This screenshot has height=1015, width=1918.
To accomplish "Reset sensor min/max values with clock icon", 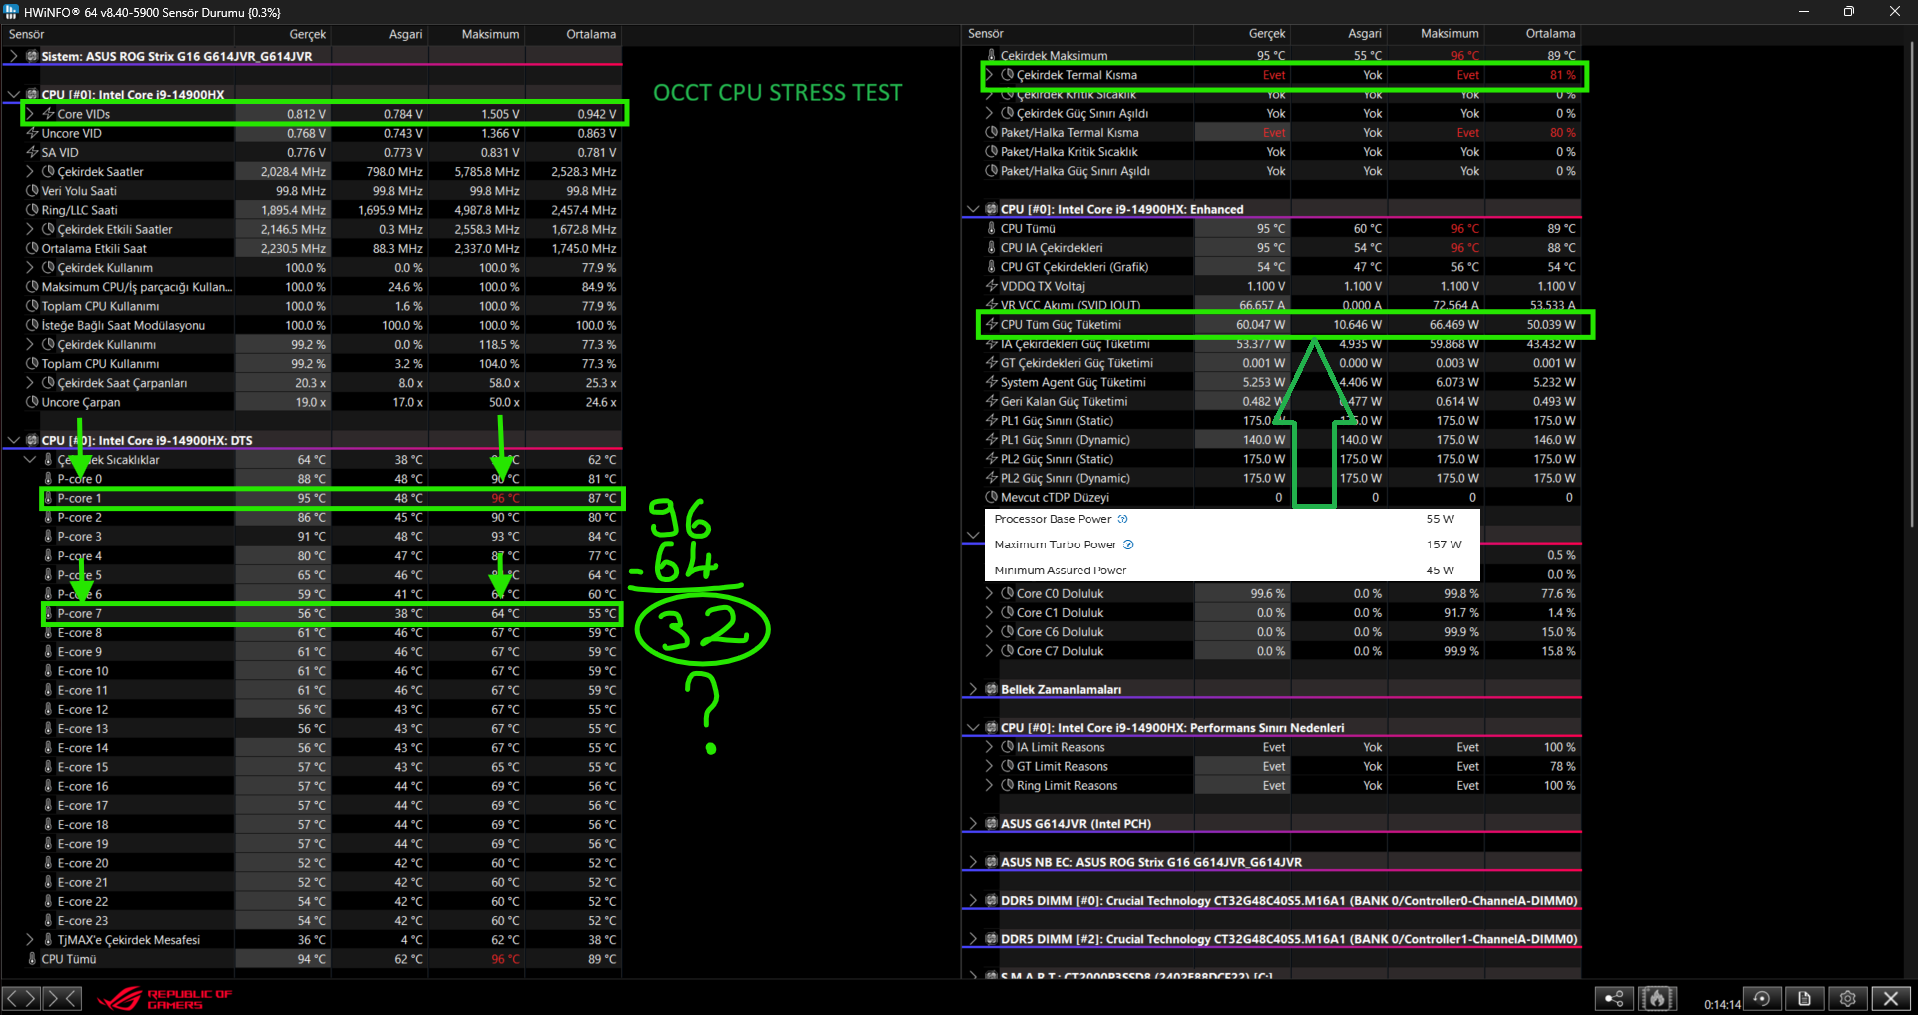I will coord(1762,998).
